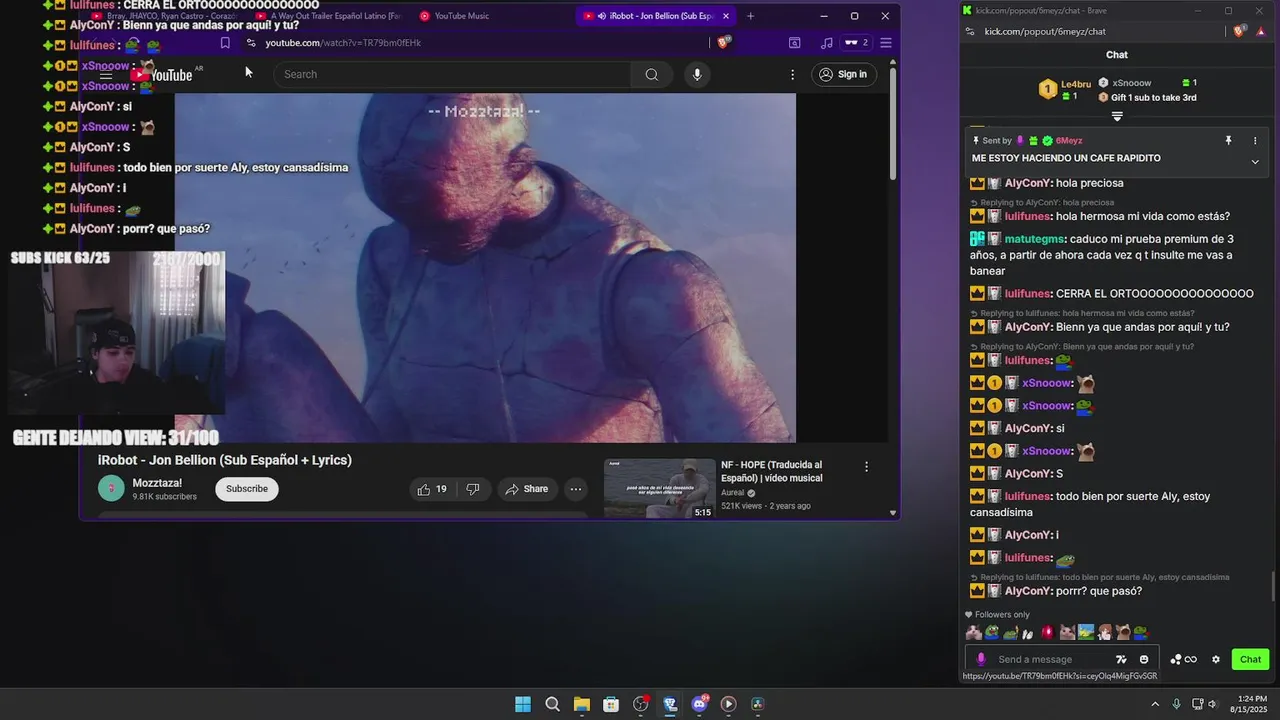Open chat identity dots icon near gear

[1175, 659]
